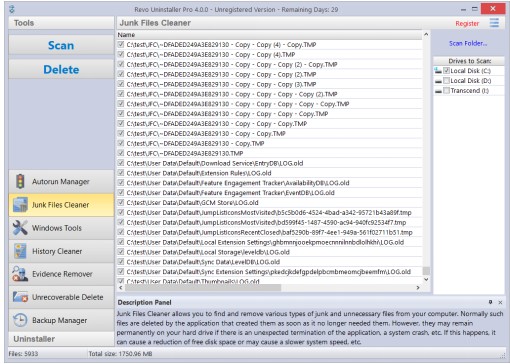
Task: Click the Local Disk (D:) drive icon
Action: tap(438, 81)
